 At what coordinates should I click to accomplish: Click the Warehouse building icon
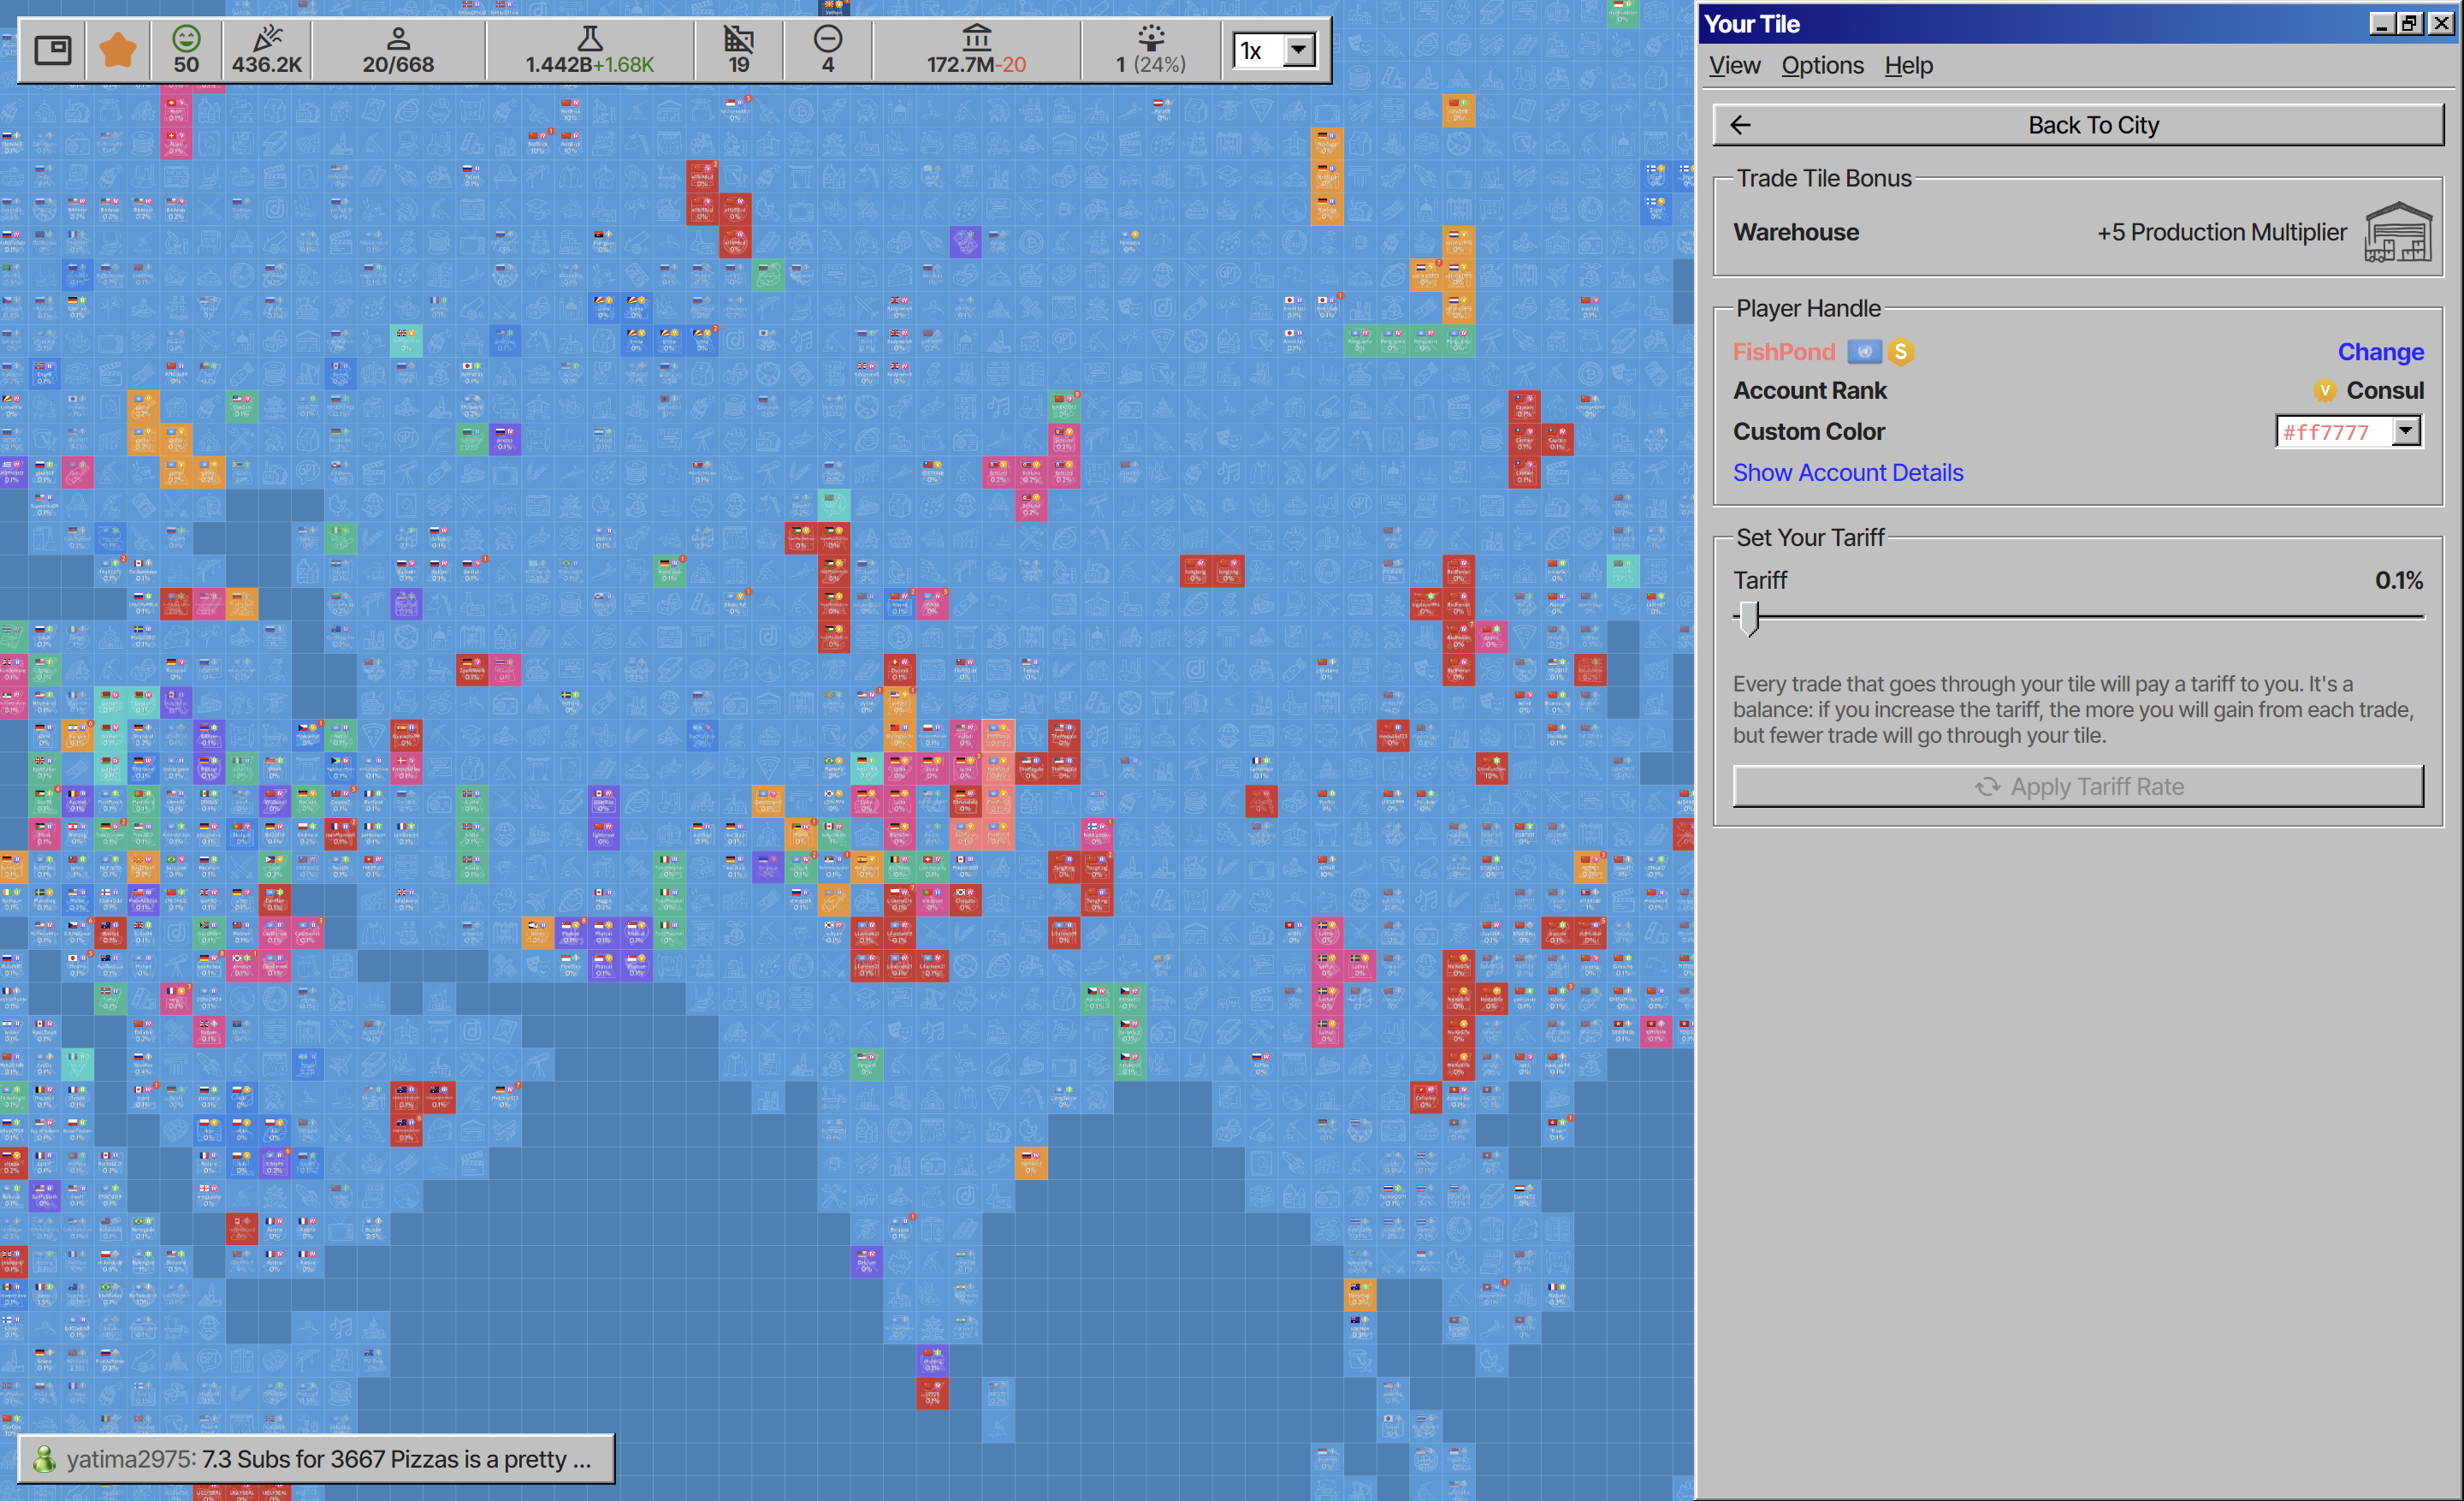[x=2397, y=232]
